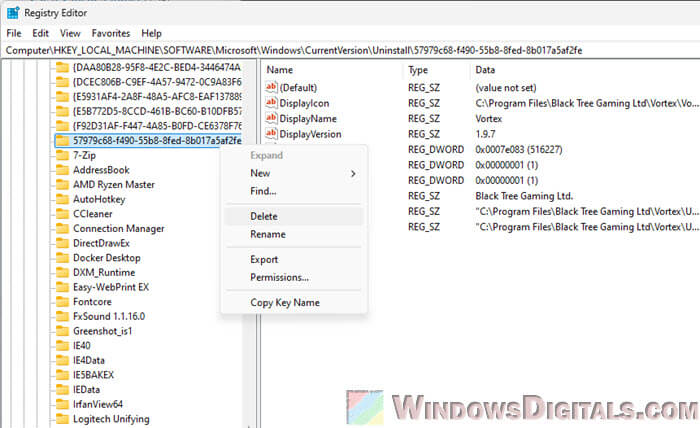Select the {DCEC806B-C9EF key in tree

coord(156,82)
